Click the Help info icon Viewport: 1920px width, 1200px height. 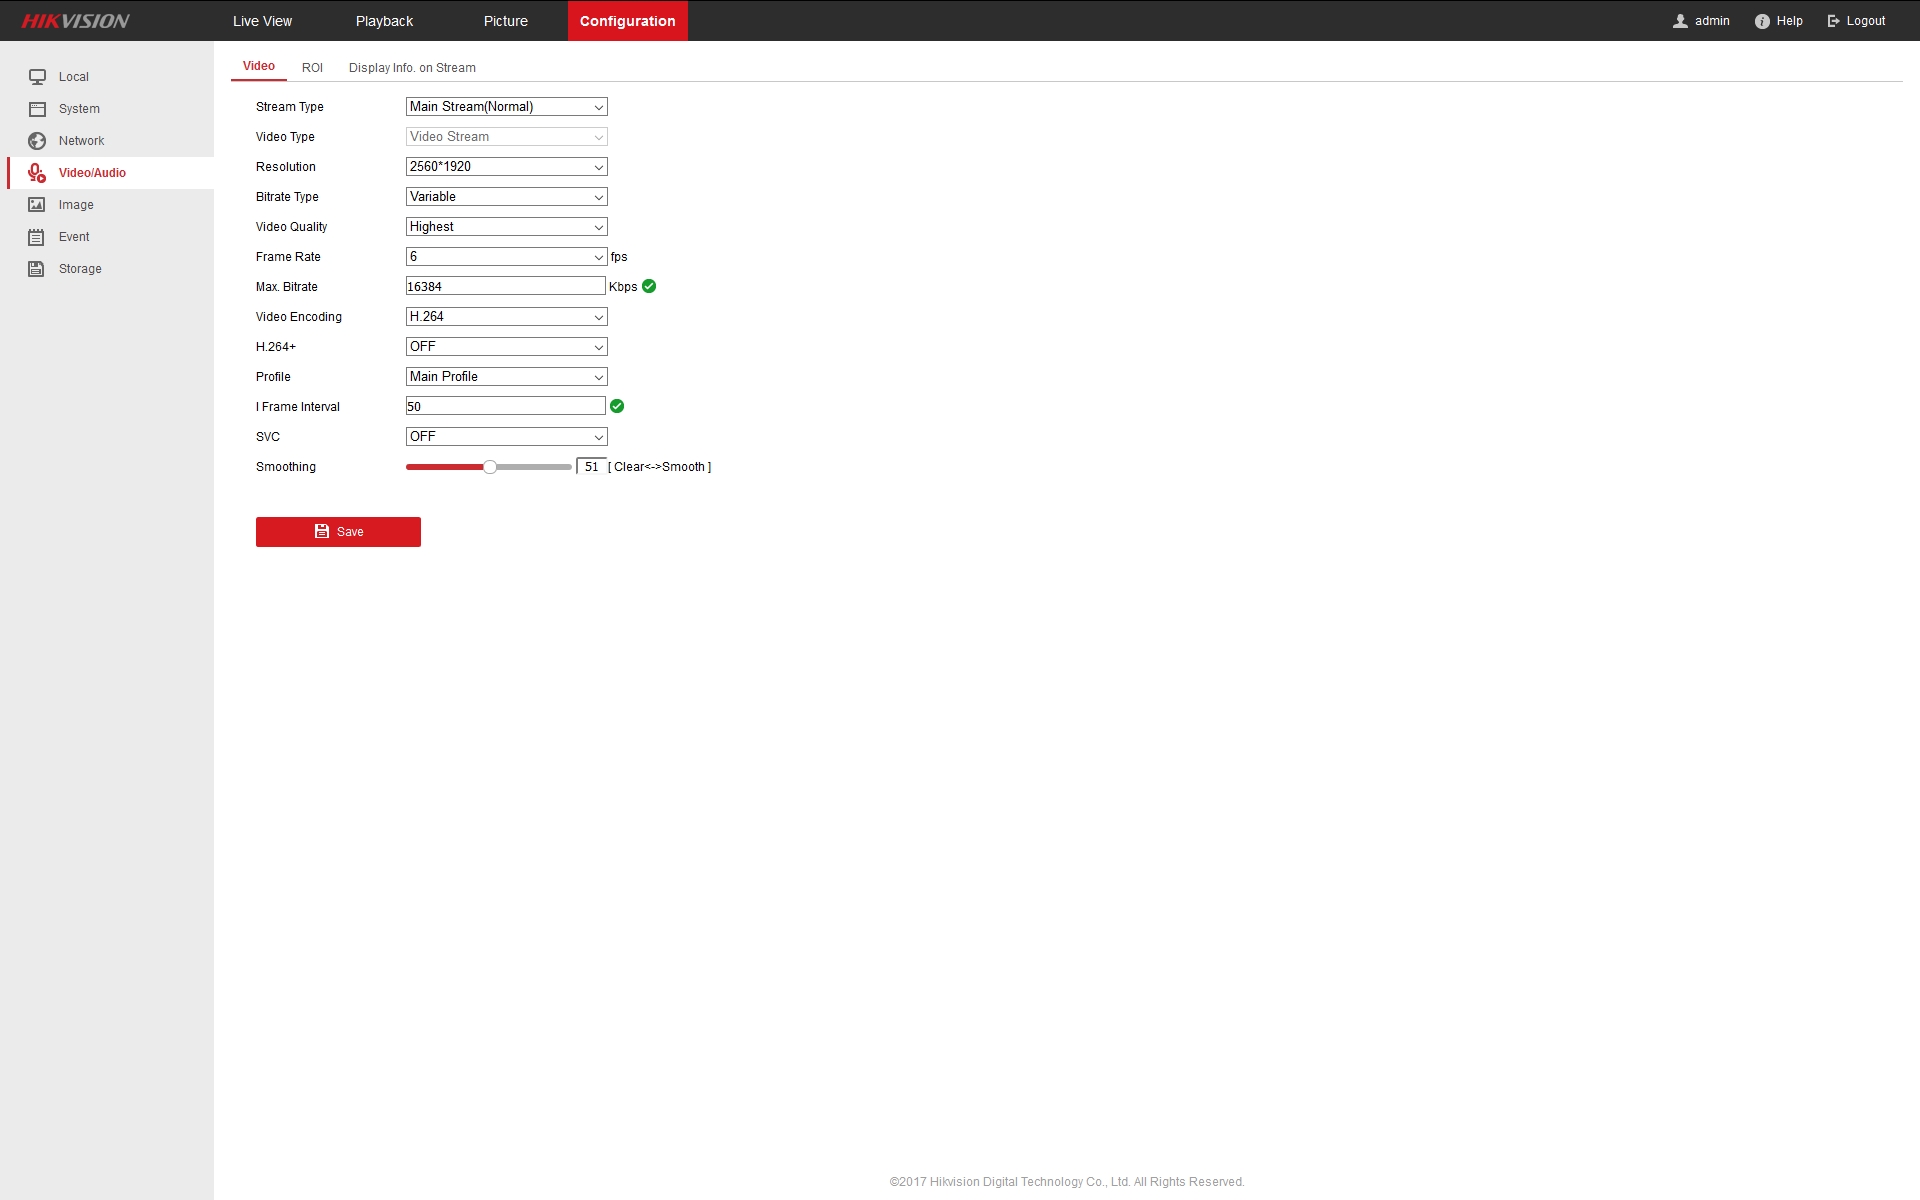(x=1762, y=21)
